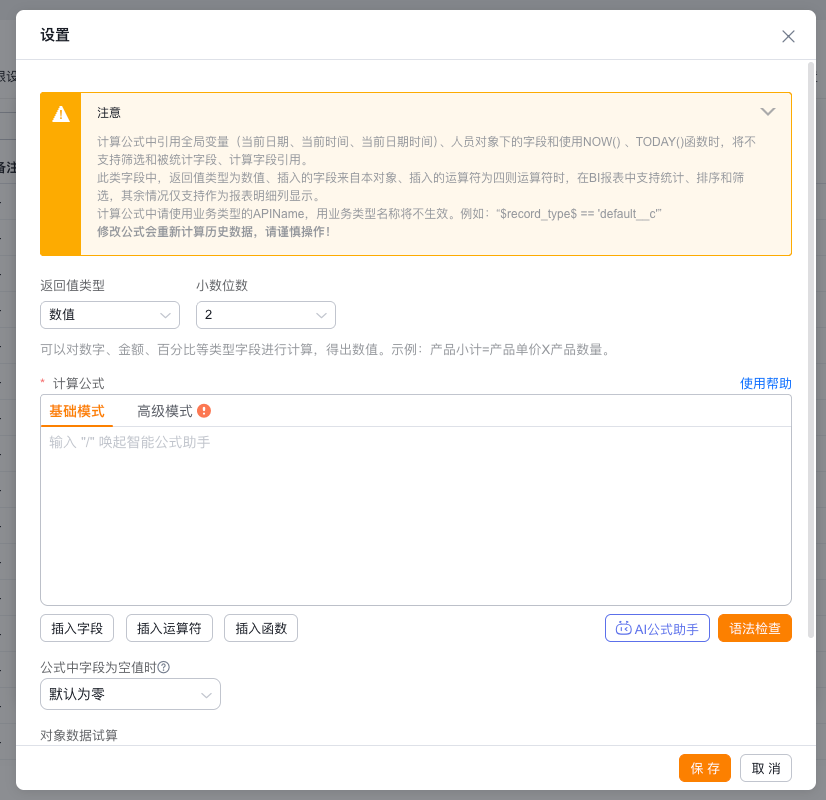Collapse the 注意 notice with its chevron
Image resolution: width=826 pixels, height=800 pixels.
768,112
